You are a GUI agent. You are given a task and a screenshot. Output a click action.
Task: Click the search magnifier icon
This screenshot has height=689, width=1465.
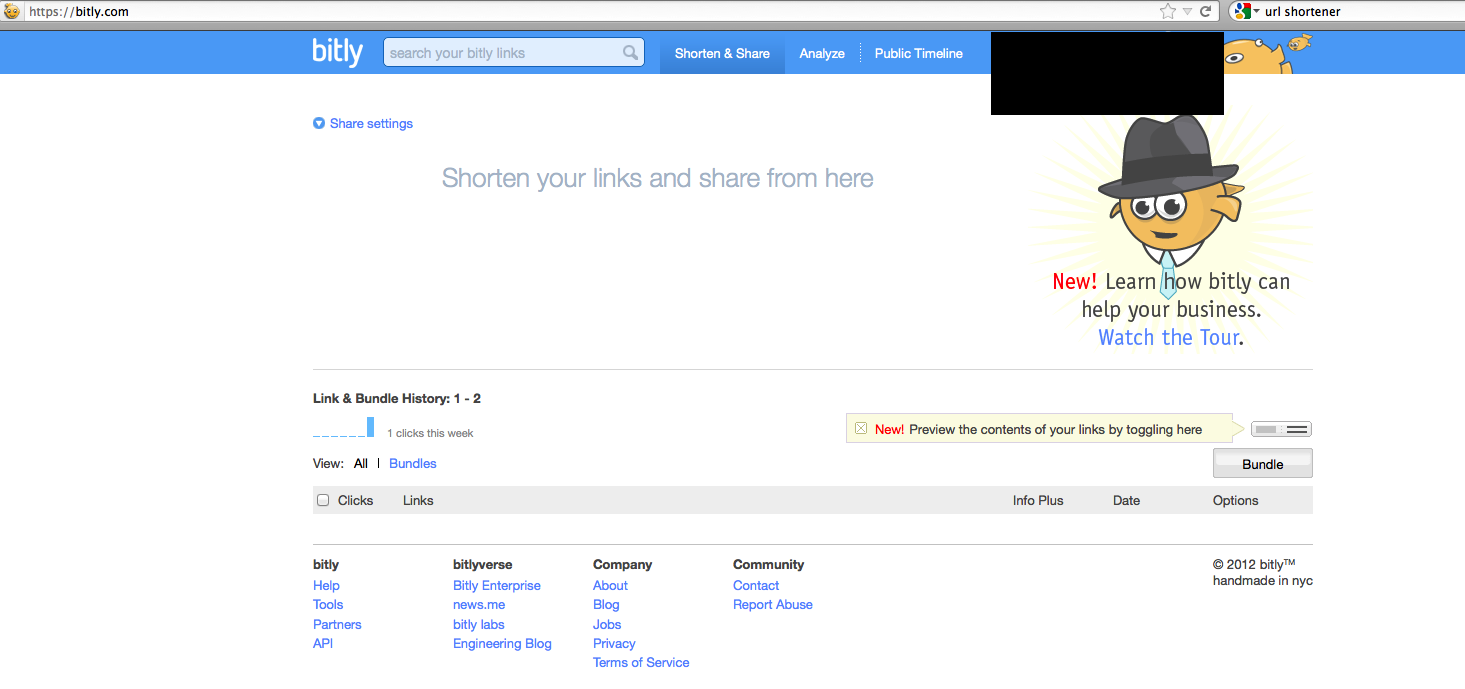click(x=630, y=53)
